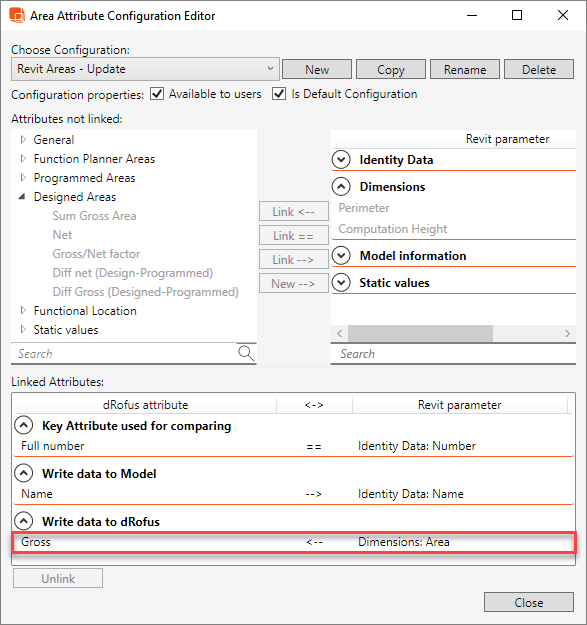The height and width of the screenshot is (625, 587).
Task: Expand the Functional Location tree node
Action: tap(23, 310)
